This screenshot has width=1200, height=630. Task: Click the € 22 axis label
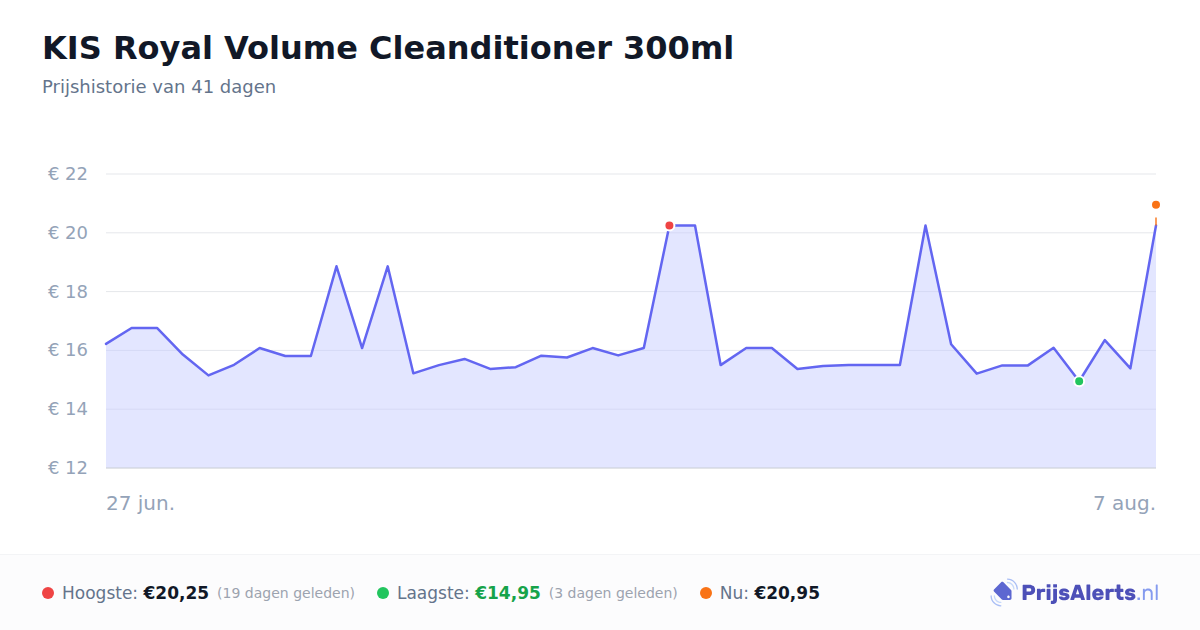68,174
